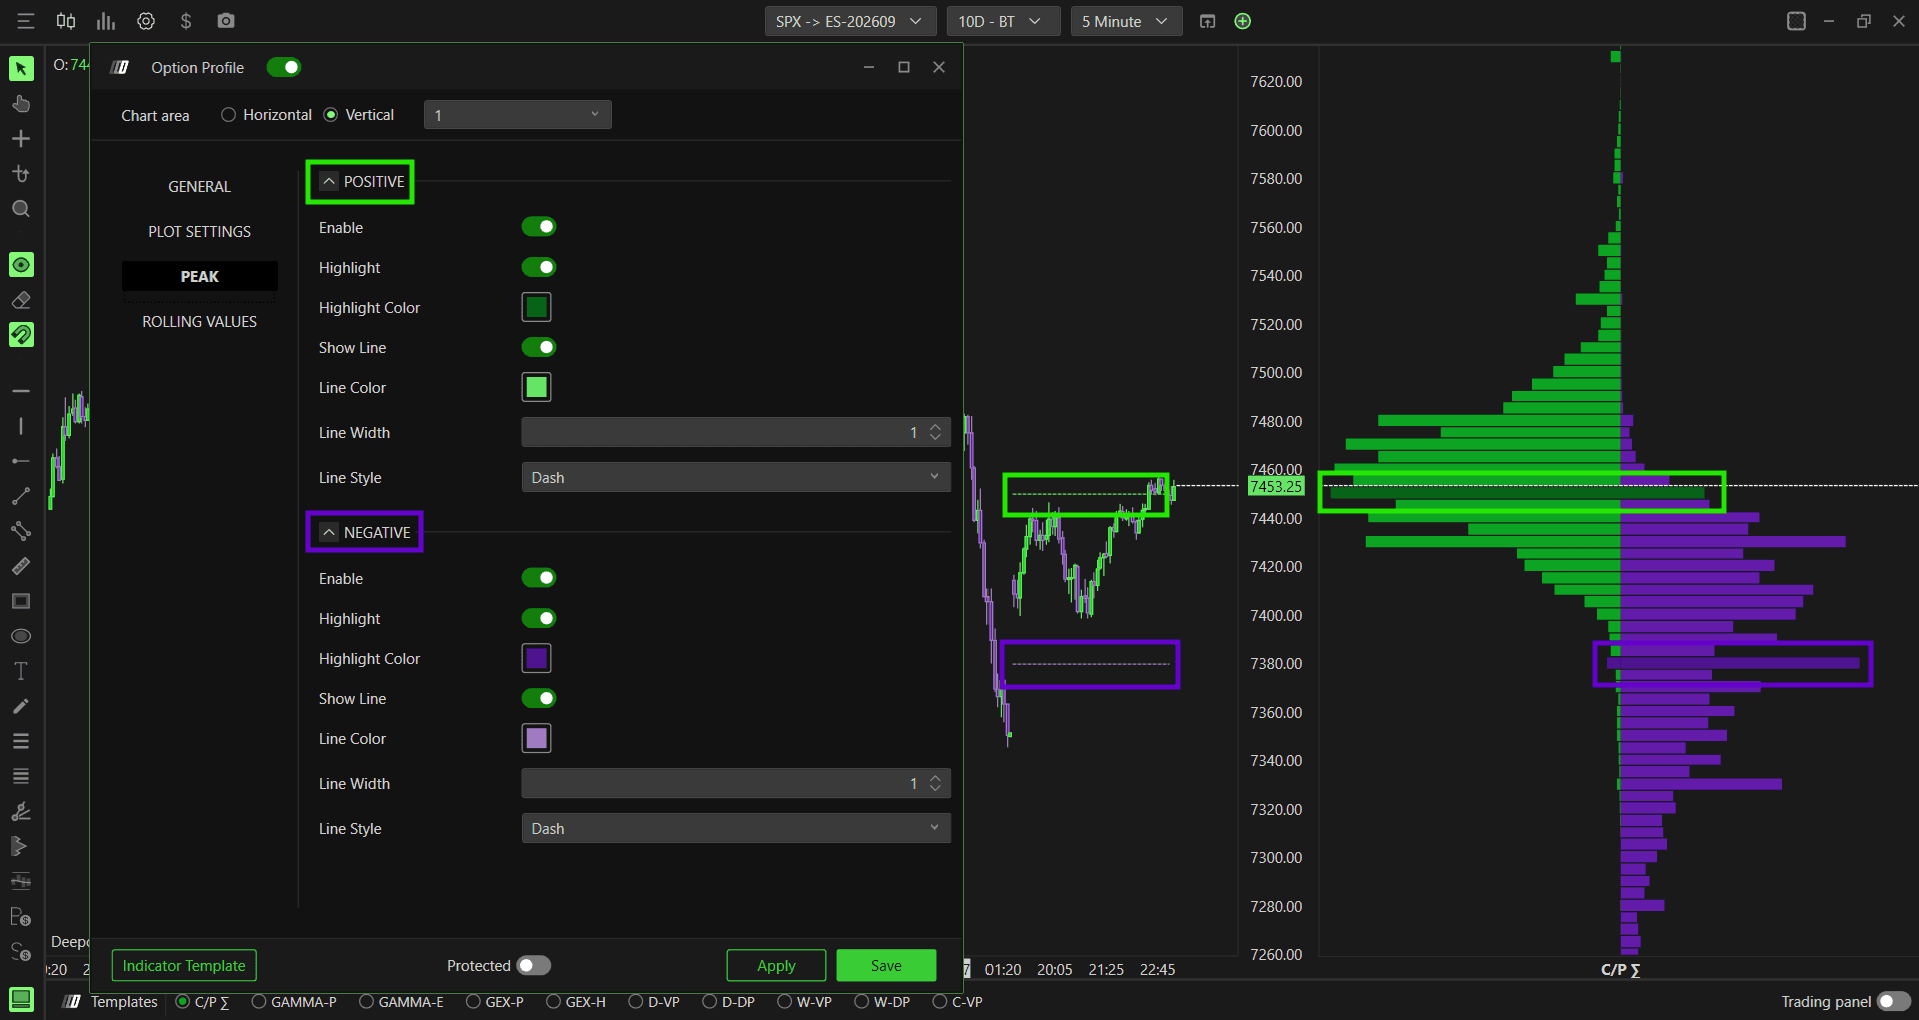This screenshot has width=1919, height=1020.
Task: Open the PEAK settings tab
Action: pyautogui.click(x=199, y=276)
